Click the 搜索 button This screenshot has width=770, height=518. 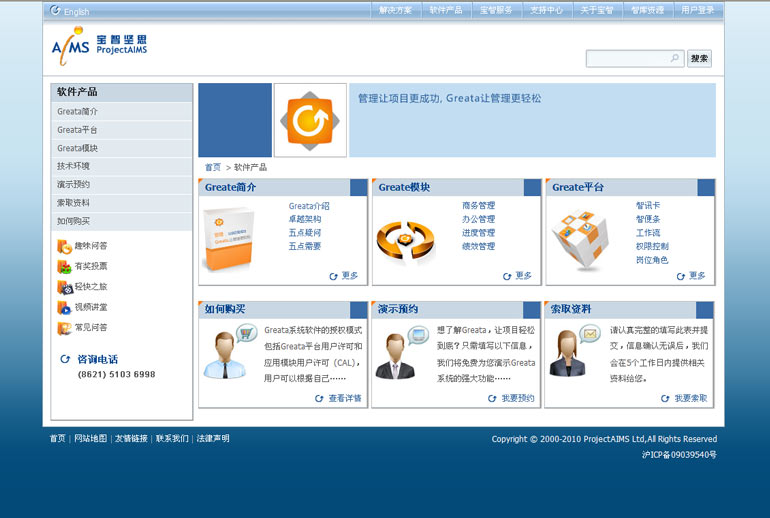tap(699, 58)
